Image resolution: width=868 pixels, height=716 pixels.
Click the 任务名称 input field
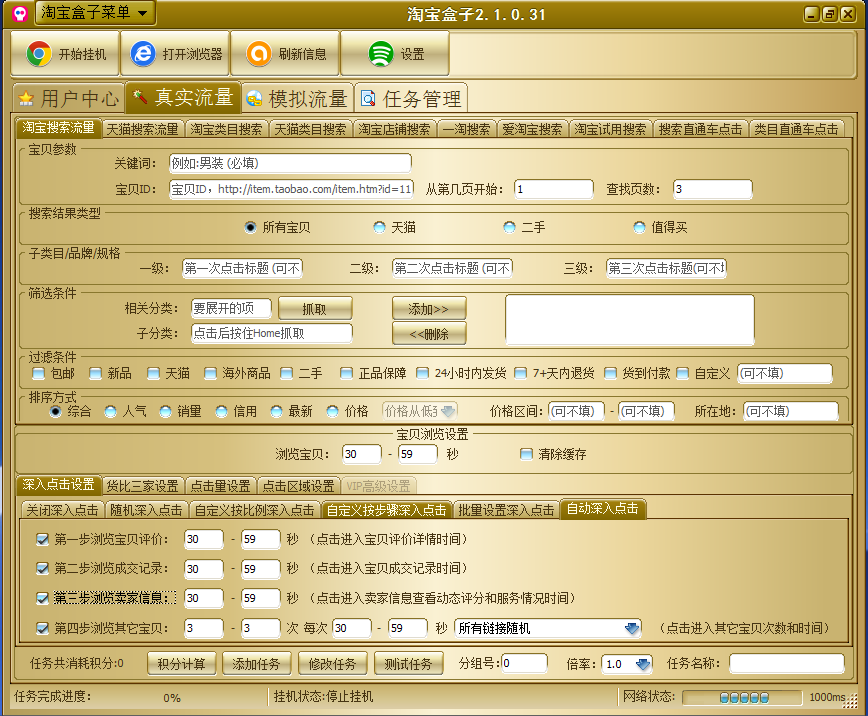[x=787, y=663]
